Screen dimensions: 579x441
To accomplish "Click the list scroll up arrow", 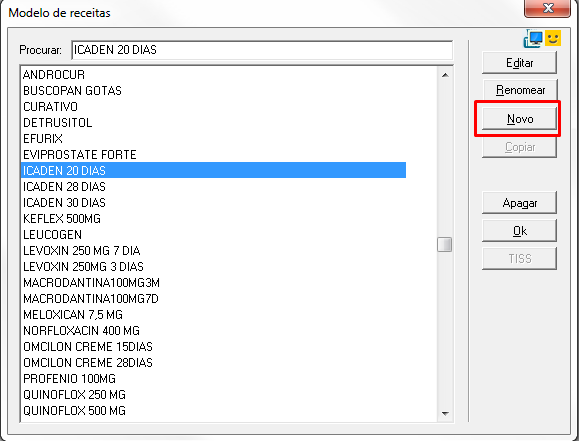I will coord(445,75).
